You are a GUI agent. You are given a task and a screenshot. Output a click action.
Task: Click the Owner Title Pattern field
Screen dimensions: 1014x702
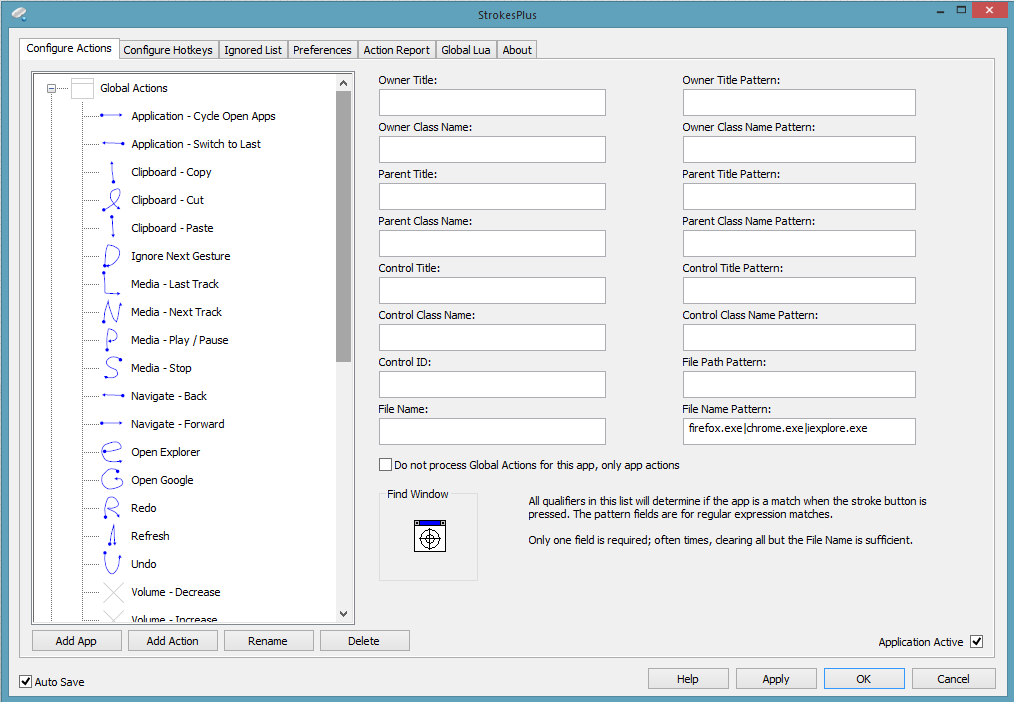pyautogui.click(x=799, y=102)
